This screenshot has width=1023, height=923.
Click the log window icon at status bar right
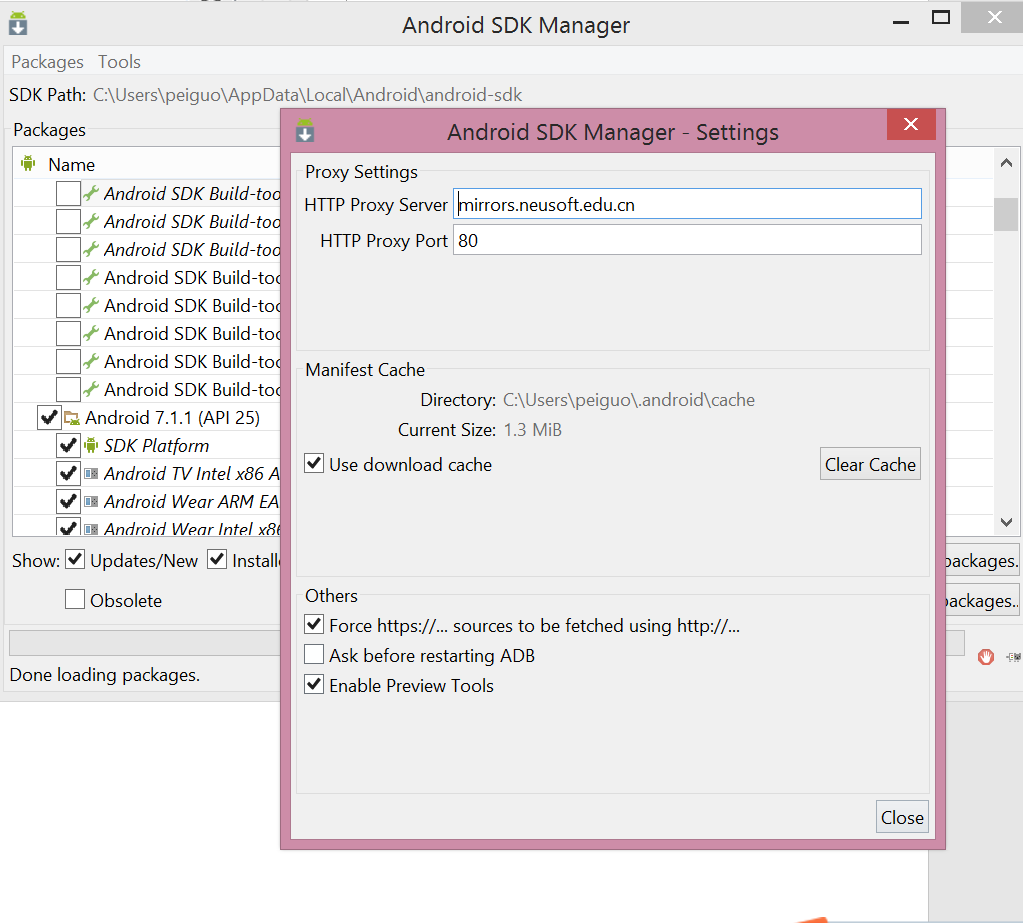pos(1013,657)
